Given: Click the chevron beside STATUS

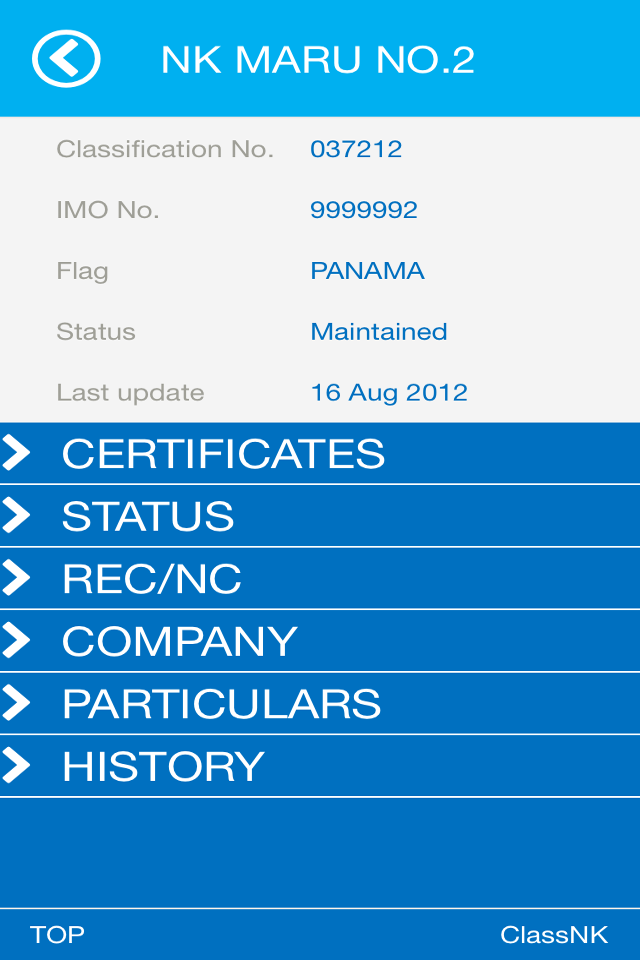Looking at the screenshot, I should point(16,516).
